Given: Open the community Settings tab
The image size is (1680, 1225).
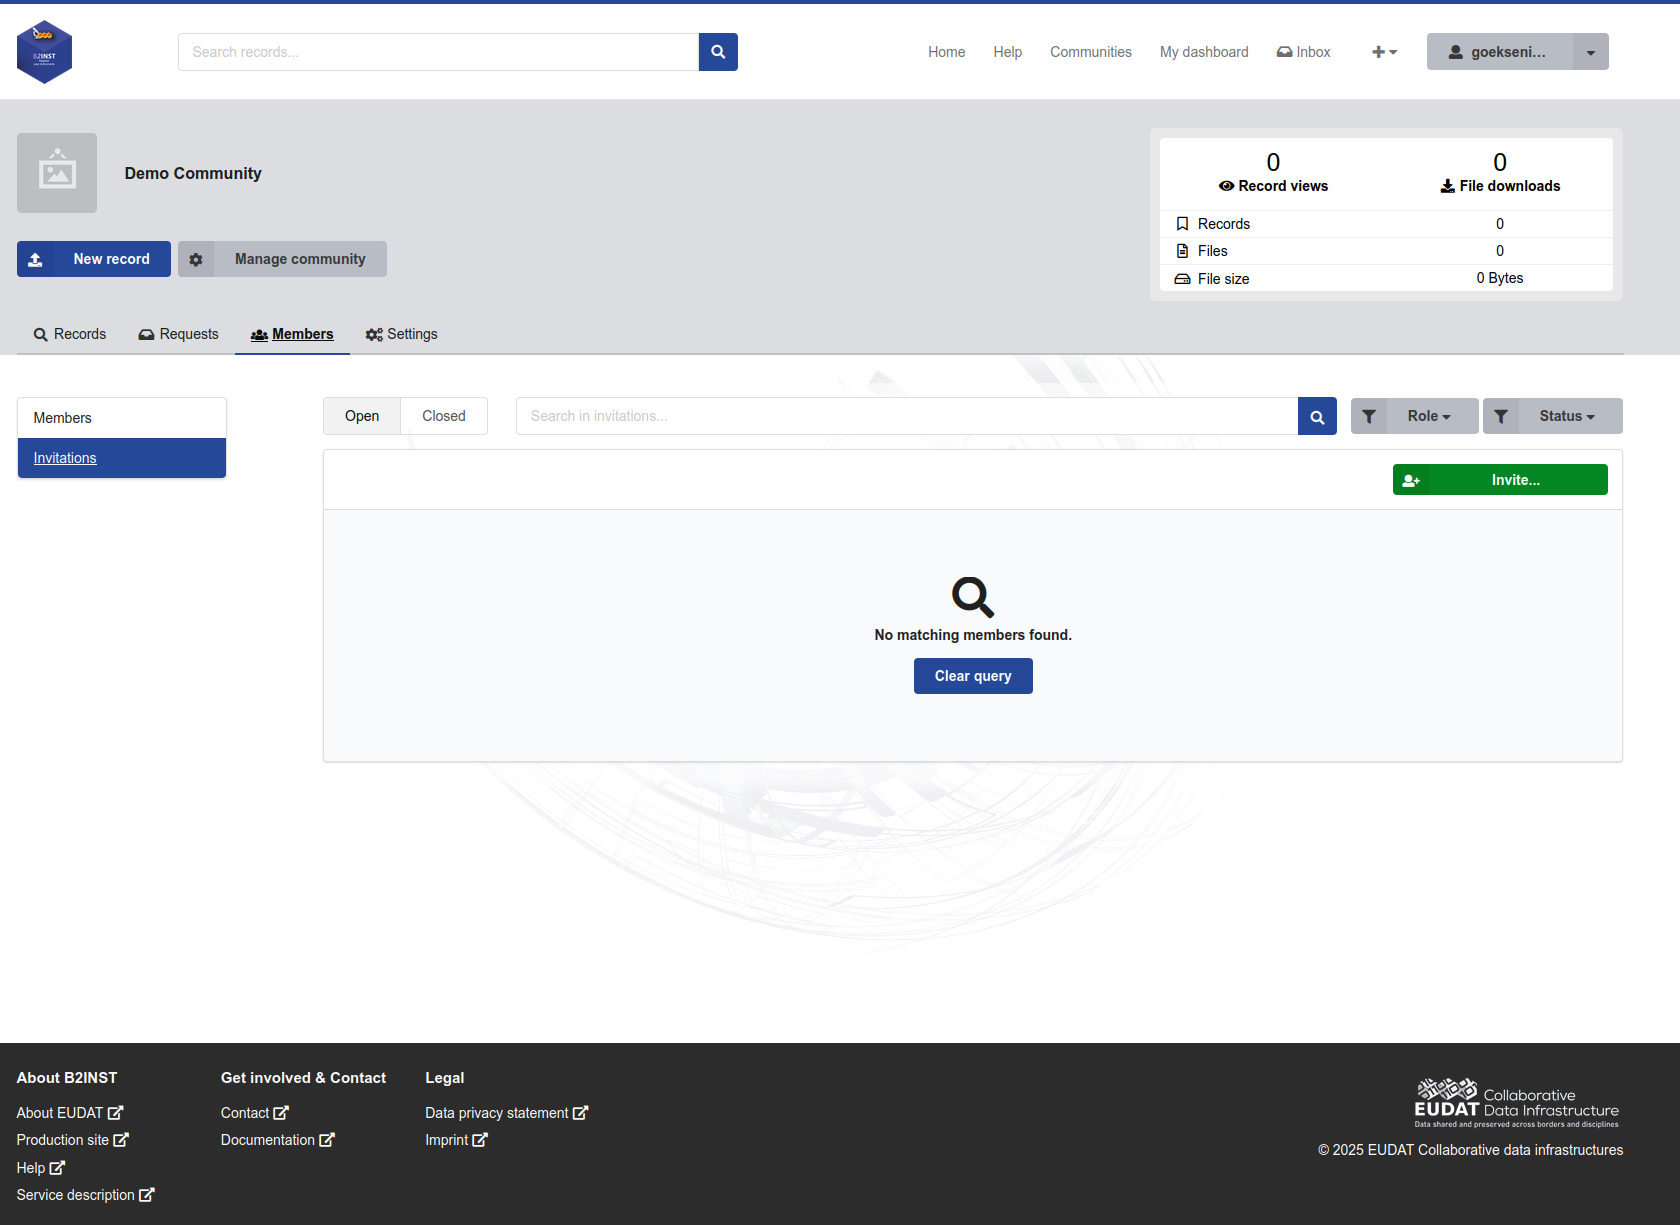Looking at the screenshot, I should [401, 334].
